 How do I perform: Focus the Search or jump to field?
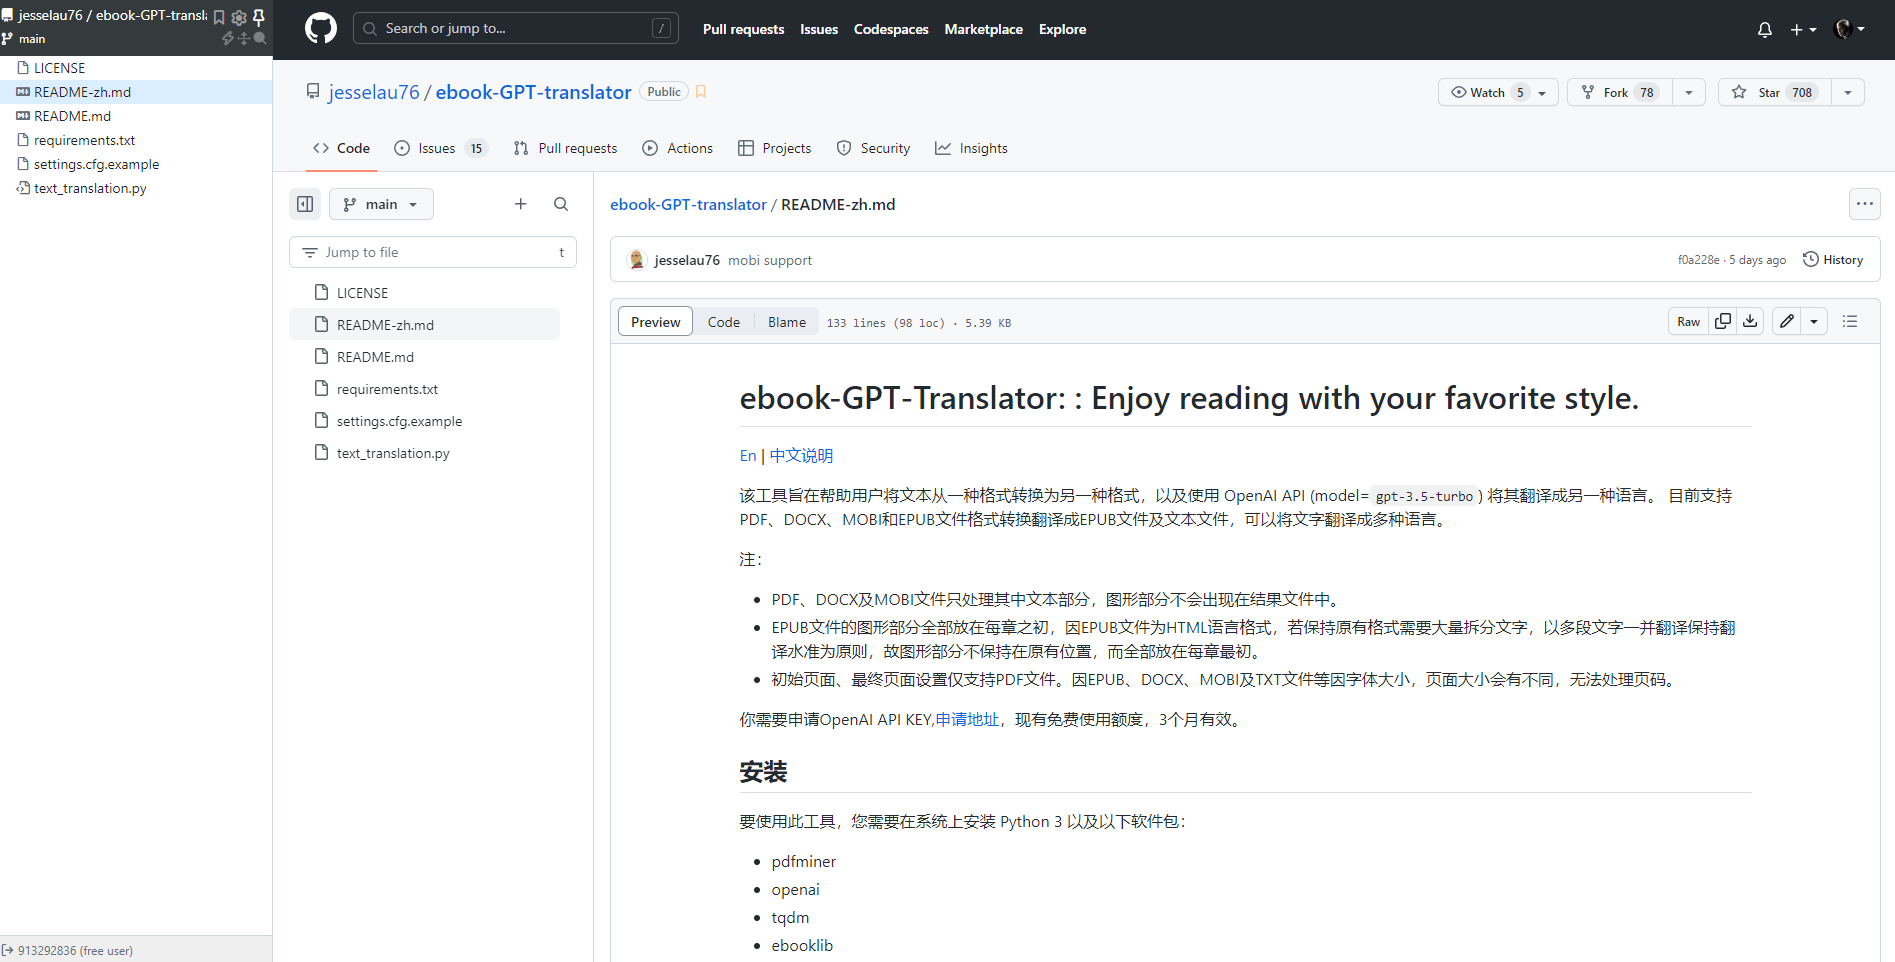[x=515, y=28]
